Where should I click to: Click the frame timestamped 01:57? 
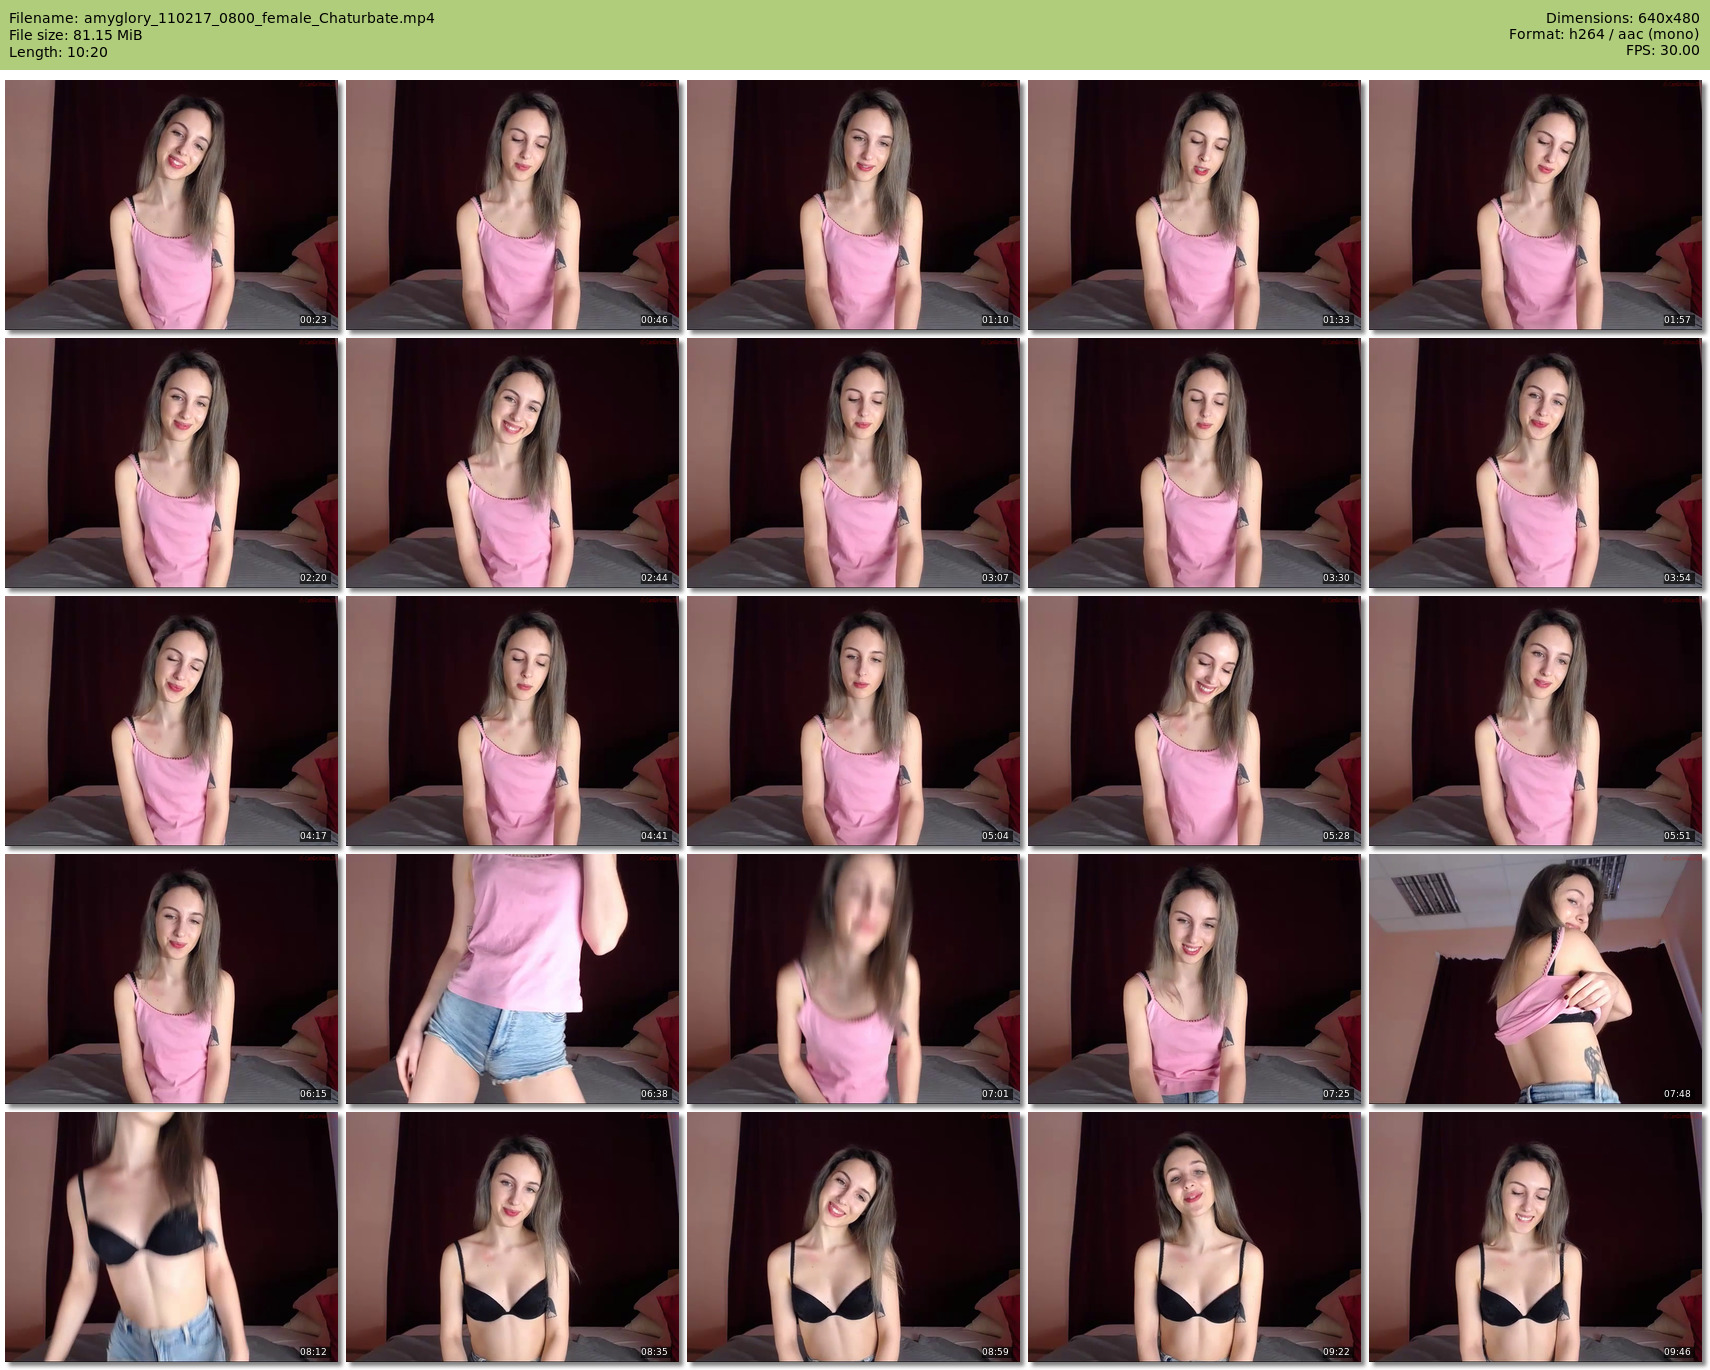[1535, 205]
